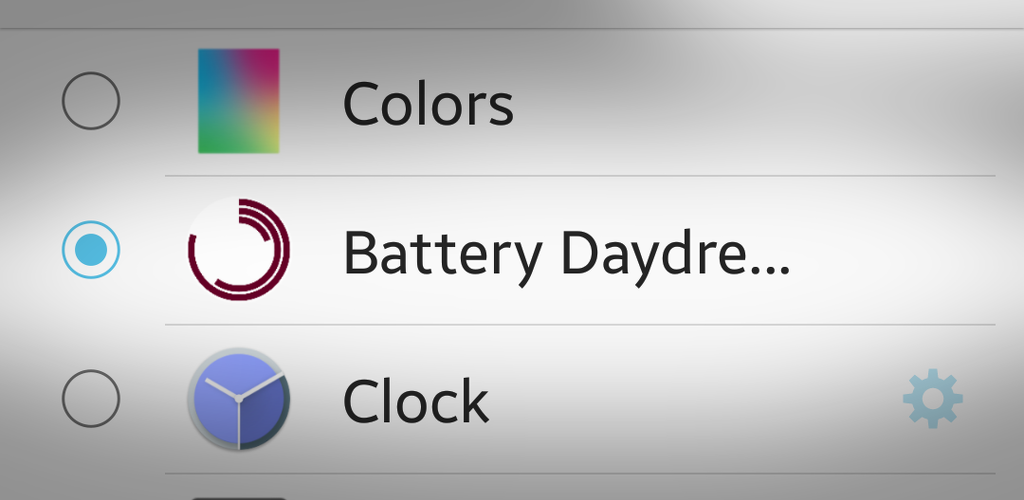Click blank area right of Battery Daydre... text
Viewport: 1024px width, 500px height.
tap(895, 251)
